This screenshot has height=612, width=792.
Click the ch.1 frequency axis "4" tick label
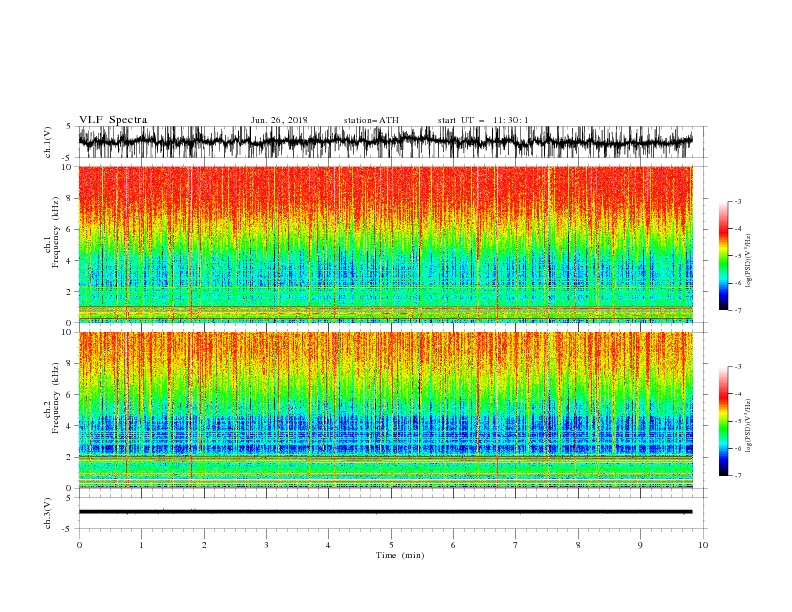(x=69, y=261)
